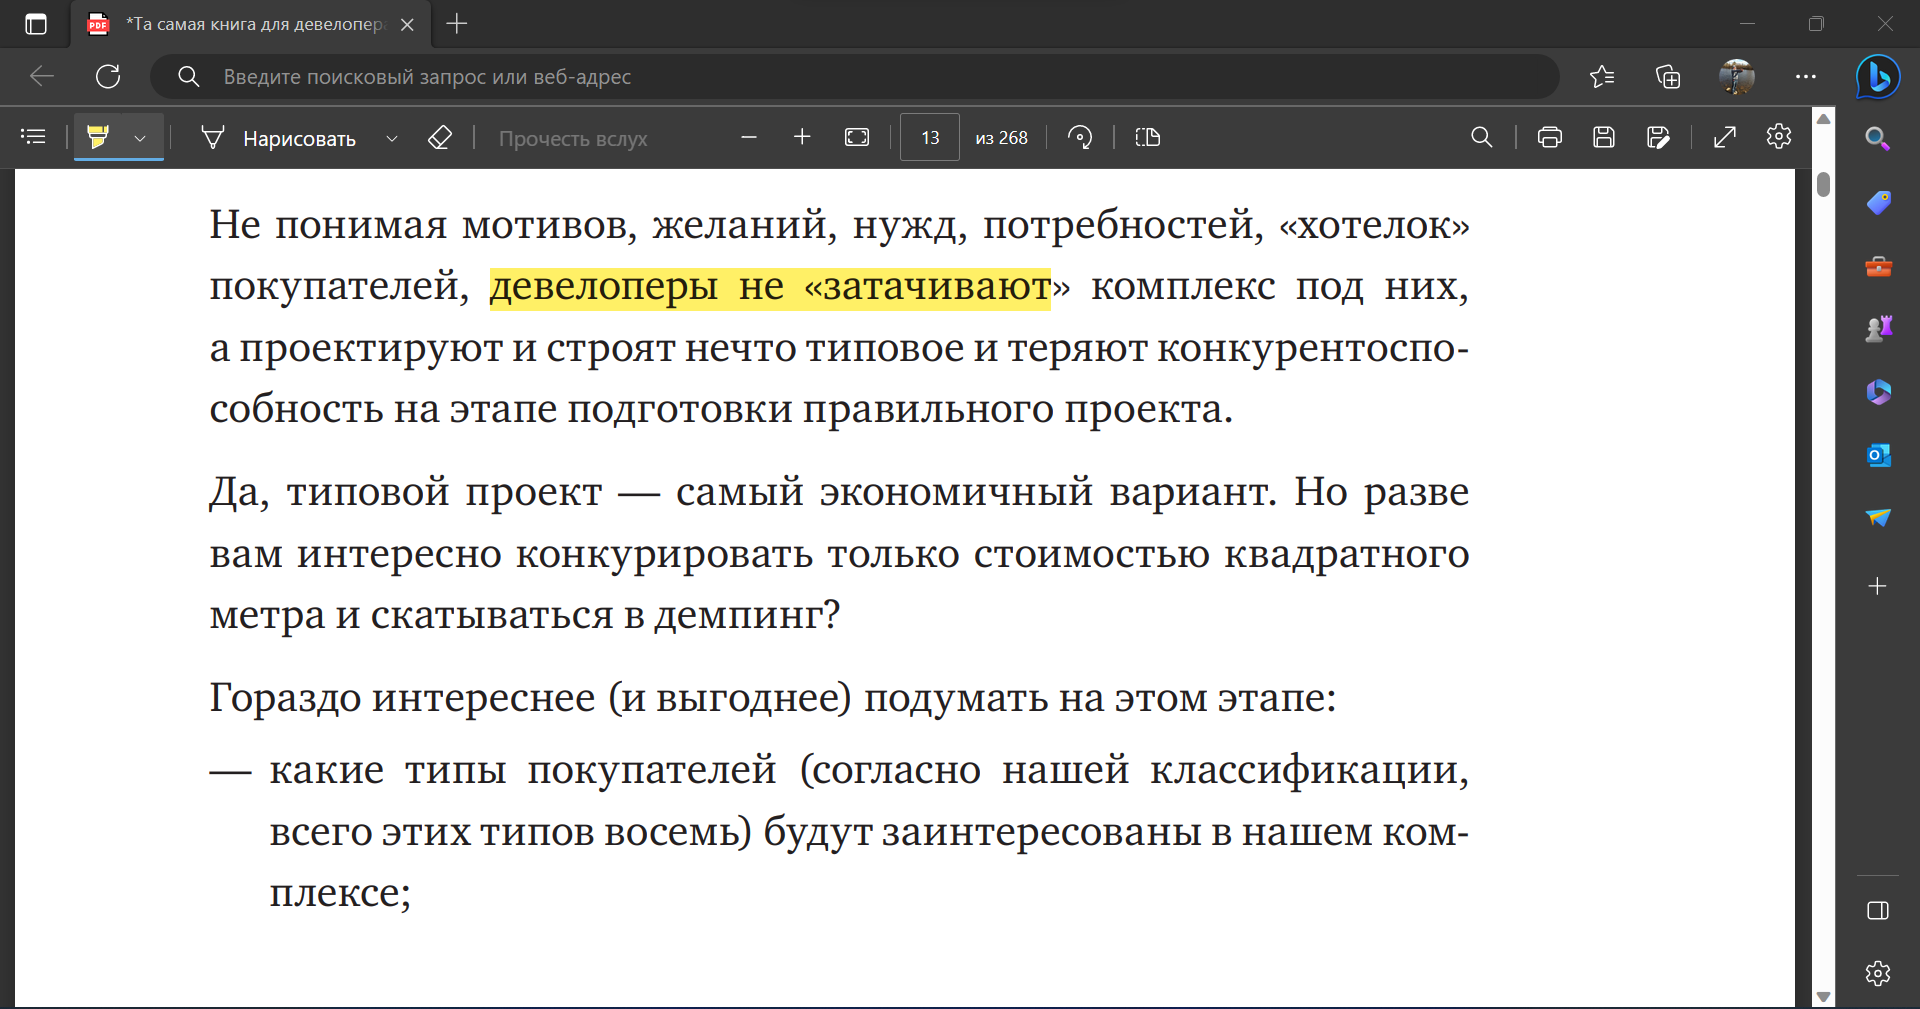The width and height of the screenshot is (1920, 1009).
Task: Open sidebar shopping tag
Action: click(x=1878, y=203)
